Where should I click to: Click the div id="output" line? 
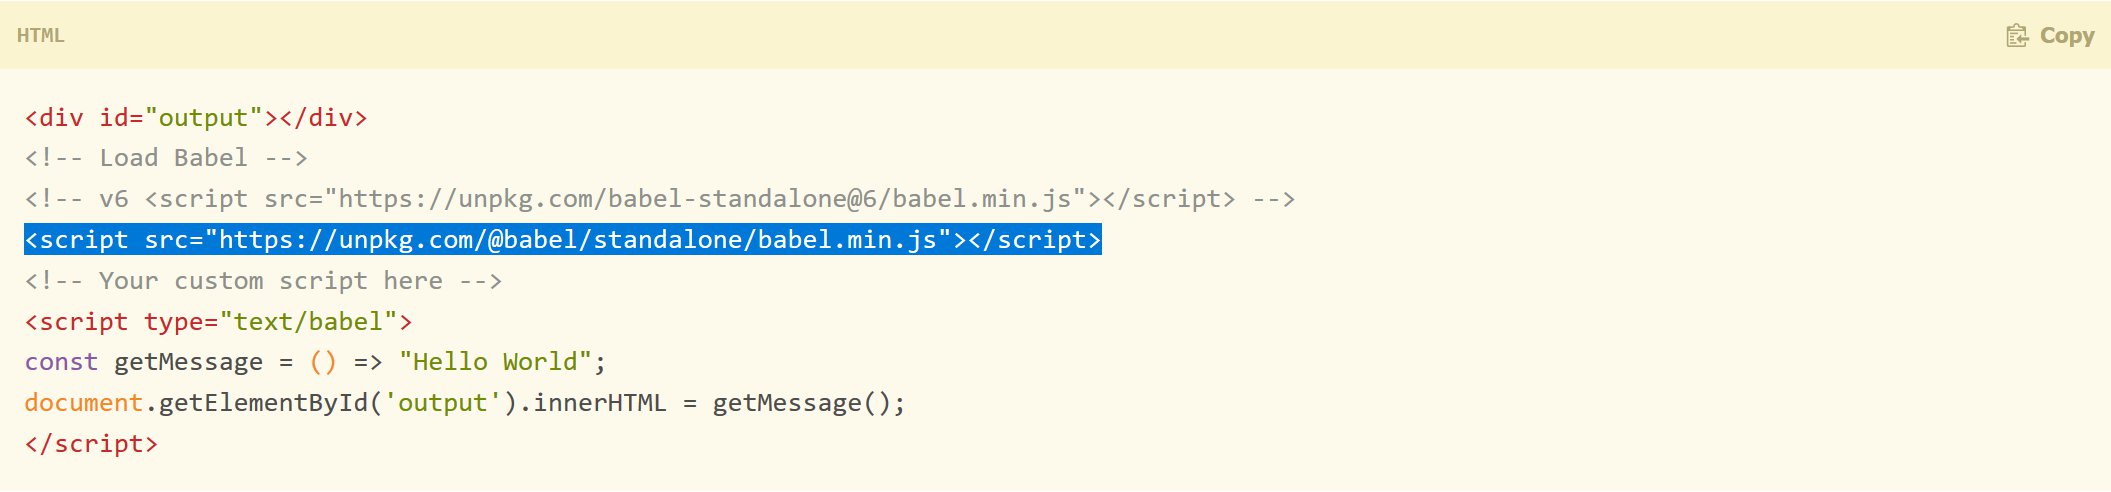point(196,118)
